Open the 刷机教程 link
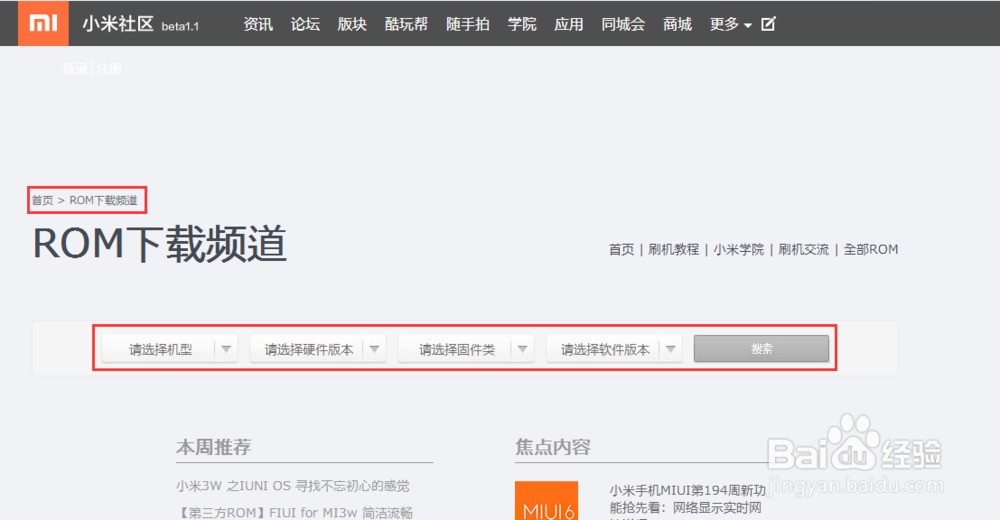This screenshot has height=520, width=1000. point(673,249)
